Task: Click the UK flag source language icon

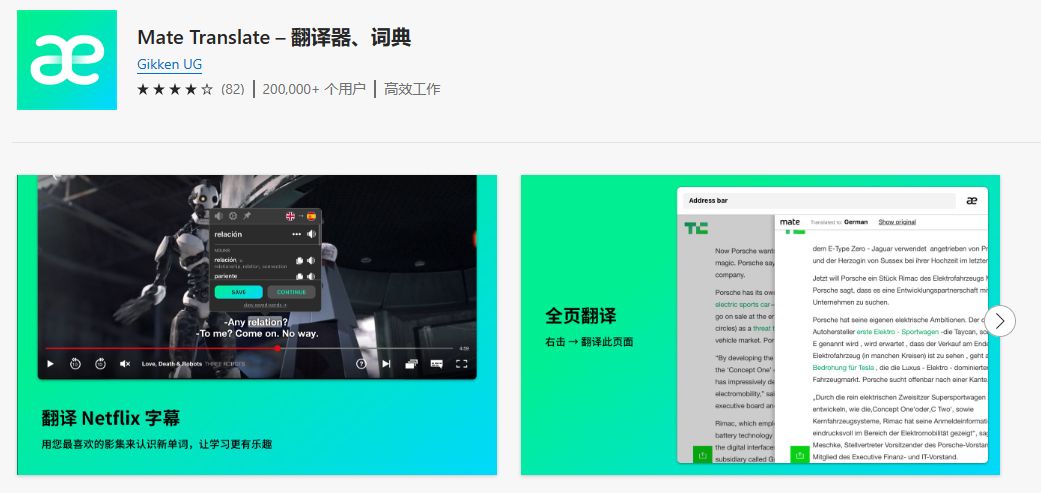Action: click(290, 216)
